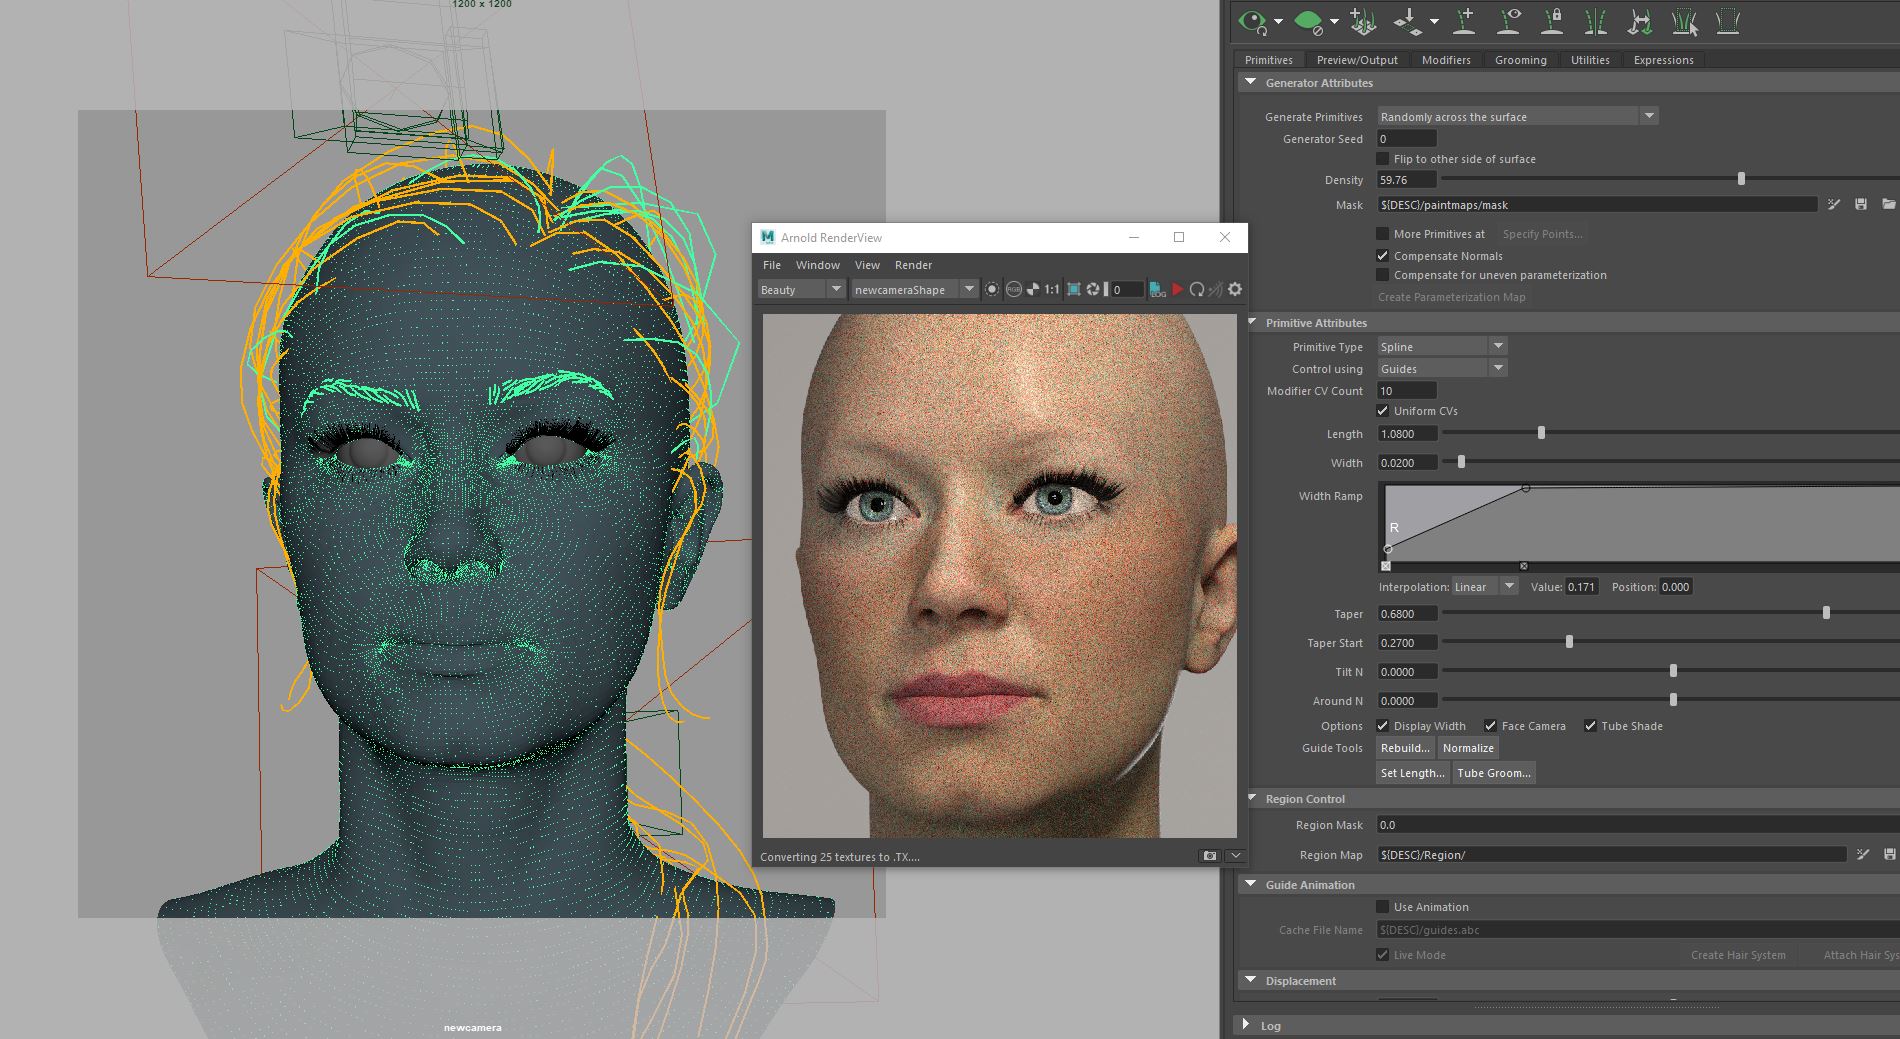Viewport: 1900px width, 1039px height.
Task: Click the 1:1 zoom icon in RenderView
Action: (x=1052, y=289)
